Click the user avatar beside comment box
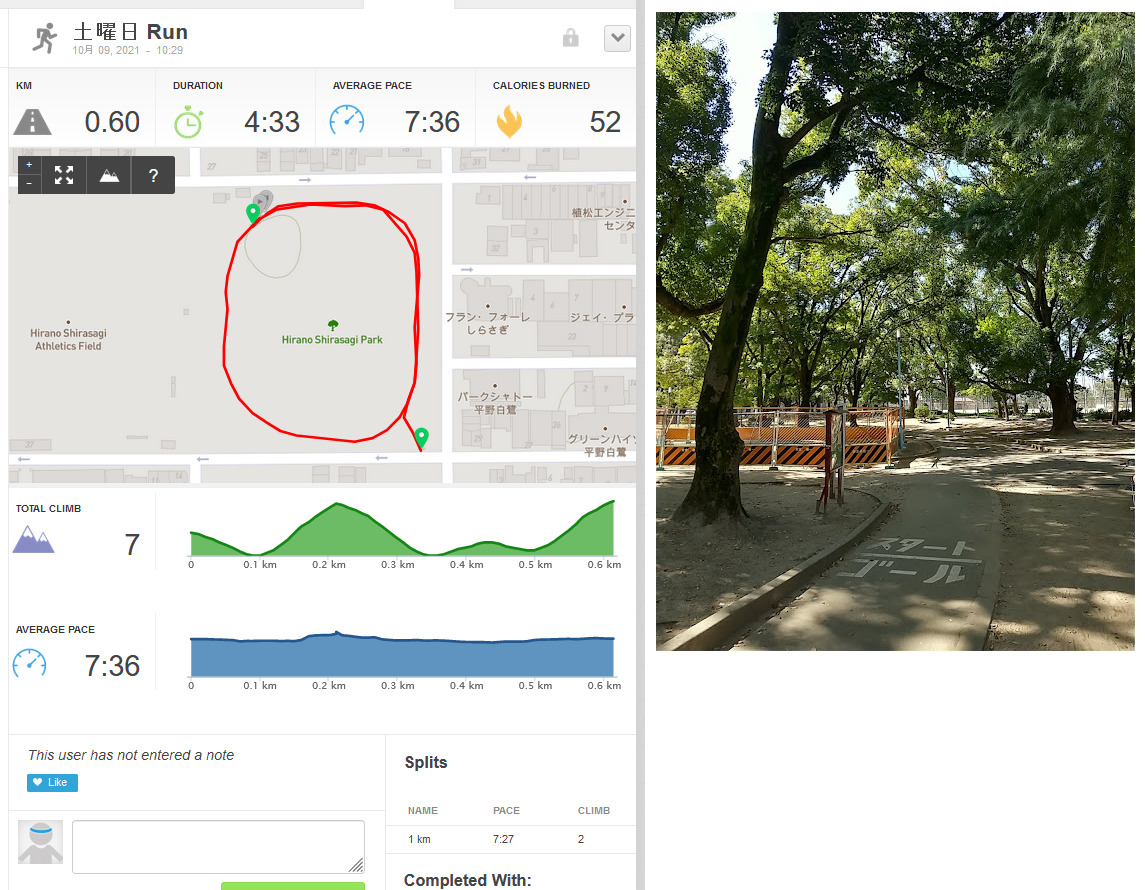 pyautogui.click(x=40, y=843)
